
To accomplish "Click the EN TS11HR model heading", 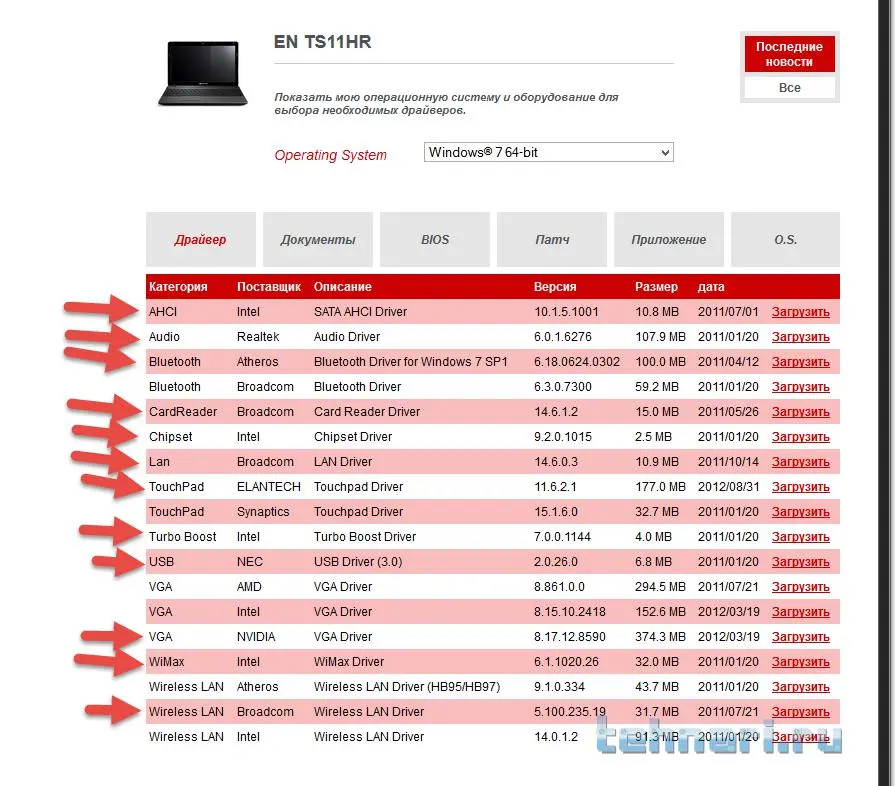I will pos(322,42).
